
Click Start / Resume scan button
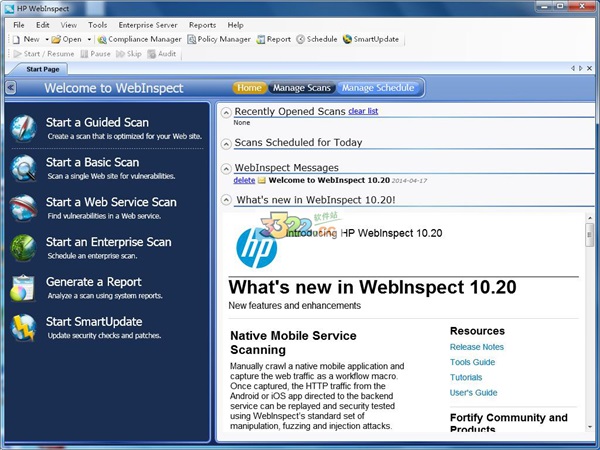(x=44, y=54)
